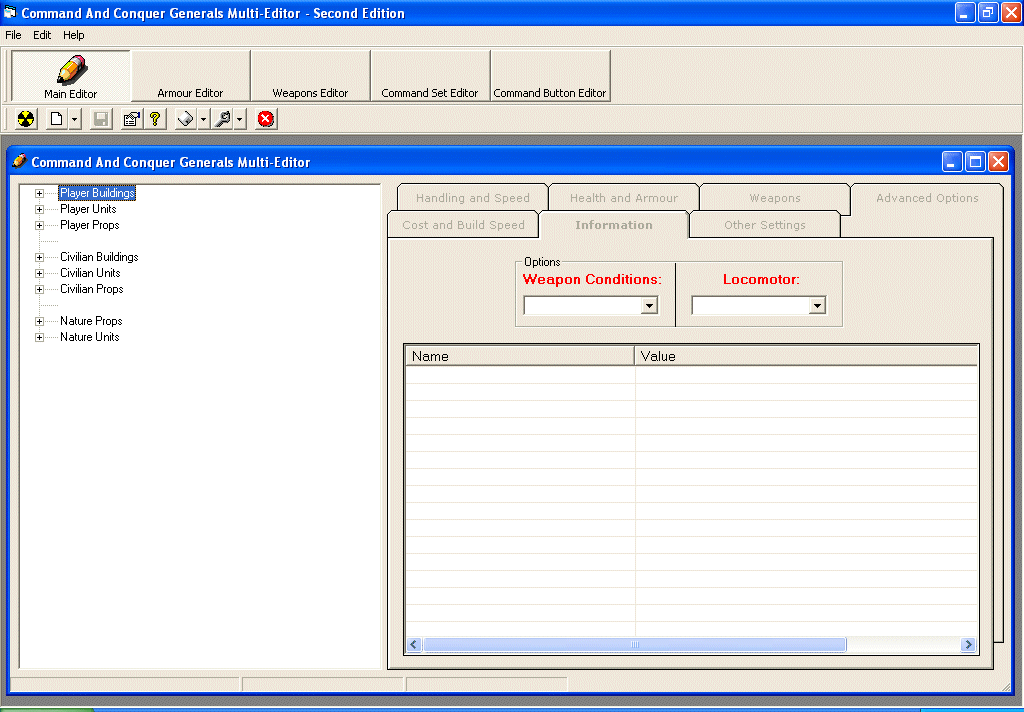Open the Command Set Editor

(430, 76)
